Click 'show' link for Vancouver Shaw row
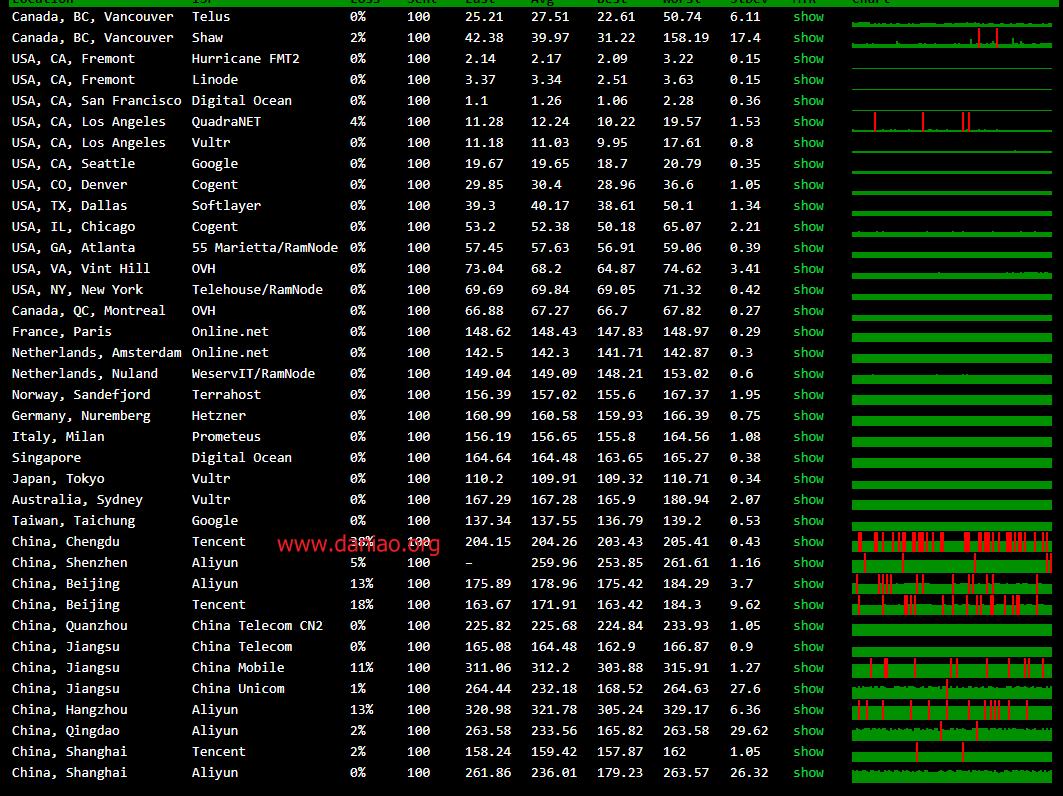Image resolution: width=1063 pixels, height=796 pixels. coord(808,38)
